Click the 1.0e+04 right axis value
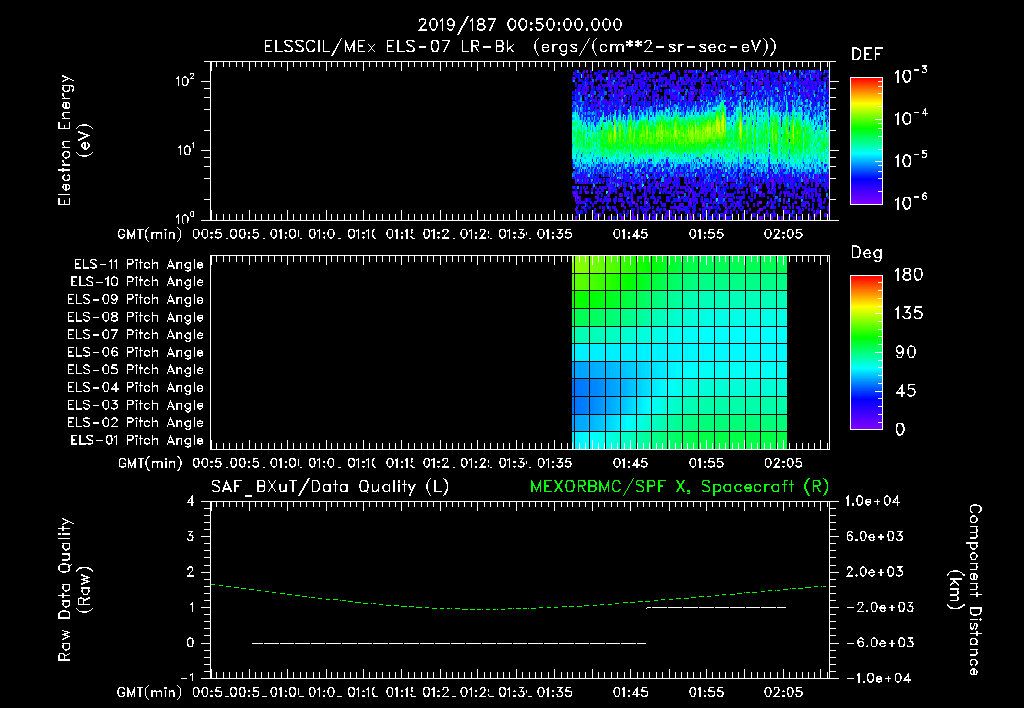 tap(872, 501)
